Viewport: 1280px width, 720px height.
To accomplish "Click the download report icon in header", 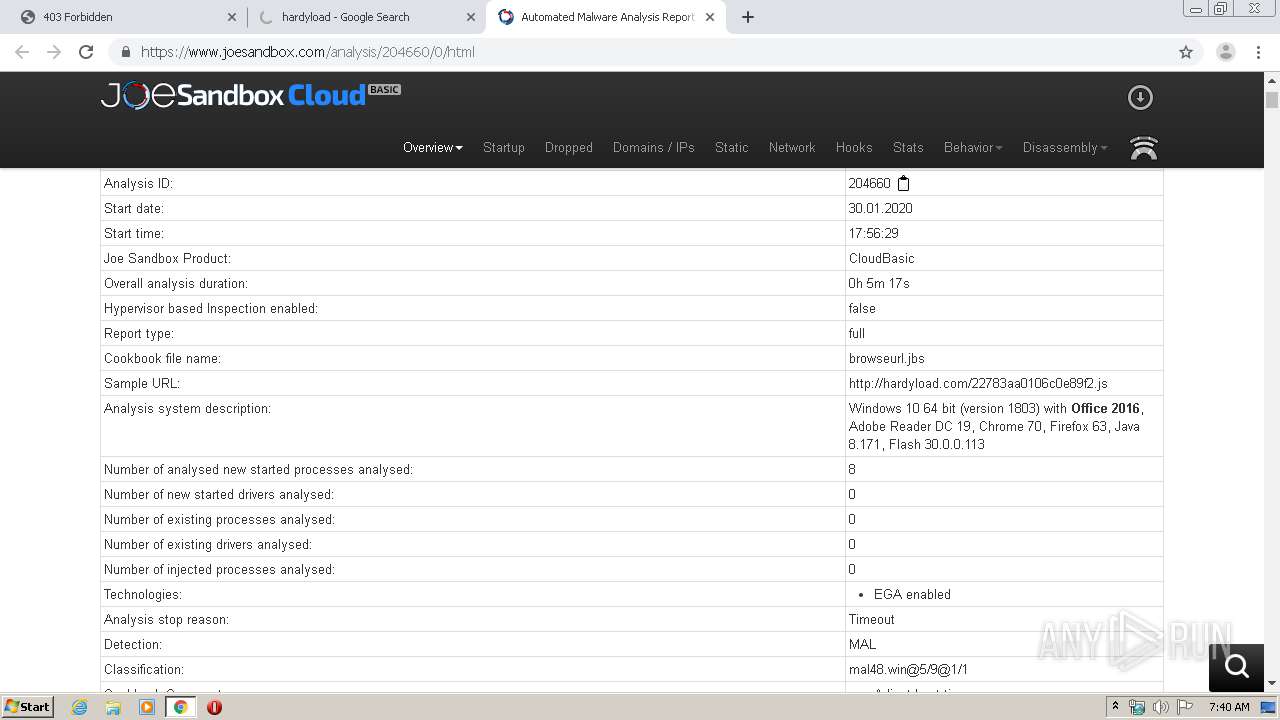I will 1140,97.
